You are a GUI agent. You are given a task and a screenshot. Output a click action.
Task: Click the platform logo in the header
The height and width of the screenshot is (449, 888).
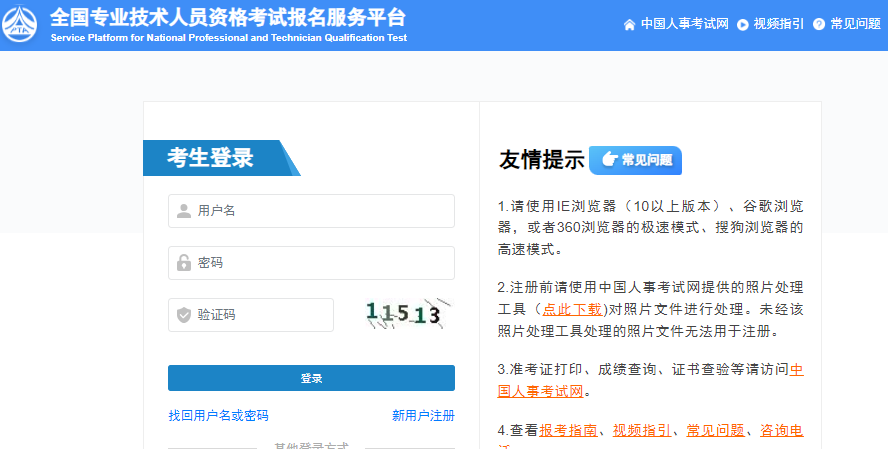(22, 25)
